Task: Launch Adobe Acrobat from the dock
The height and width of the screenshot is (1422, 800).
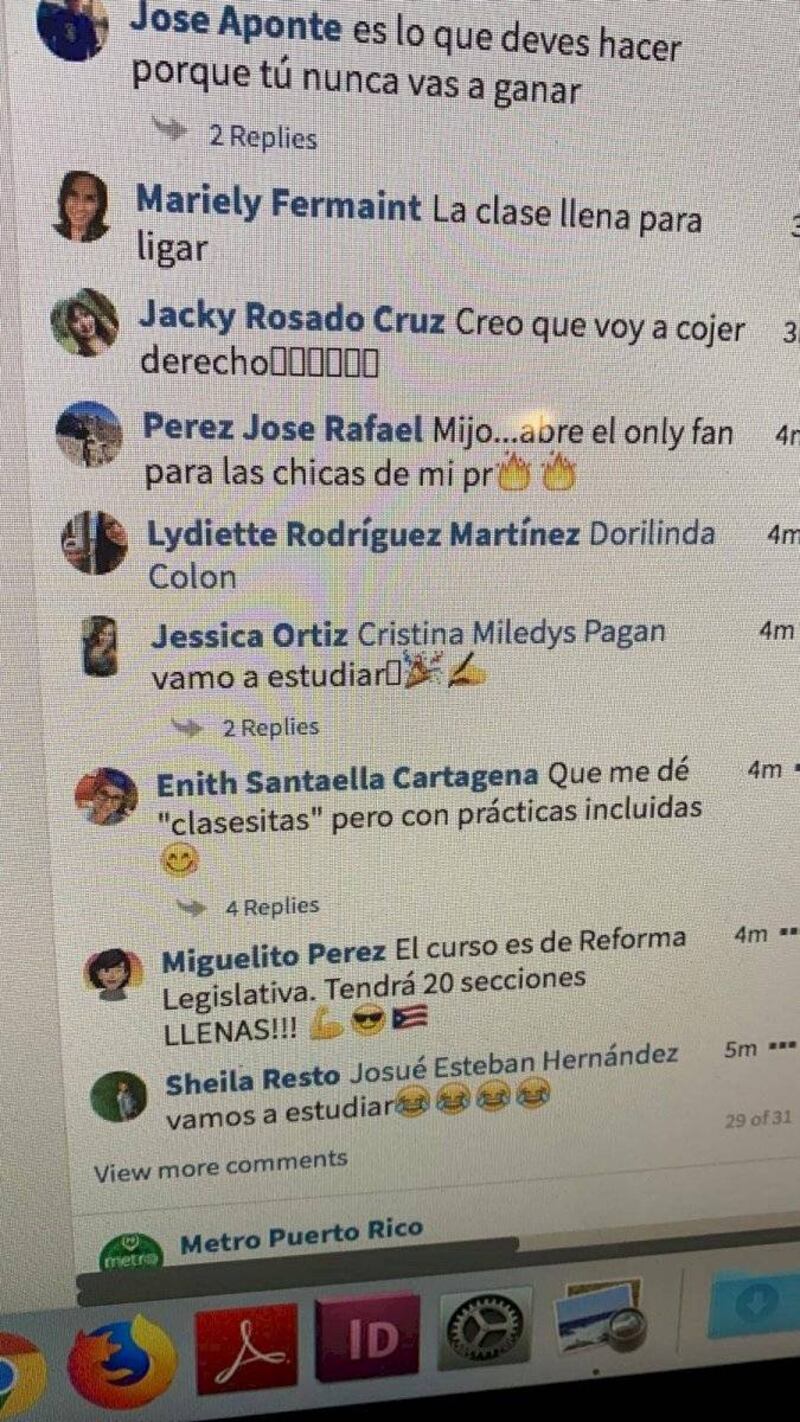Action: pyautogui.click(x=247, y=1349)
